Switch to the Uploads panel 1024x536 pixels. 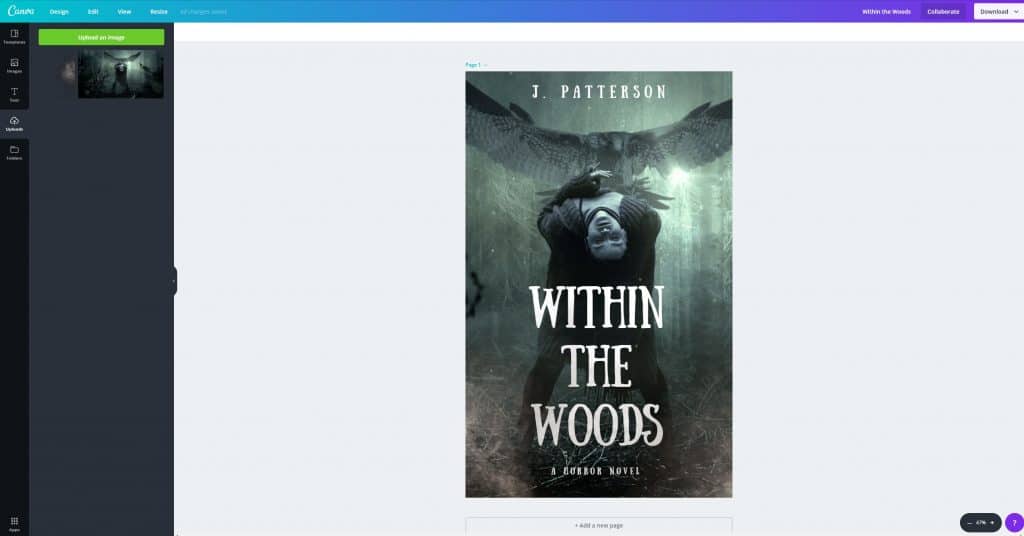[14, 123]
